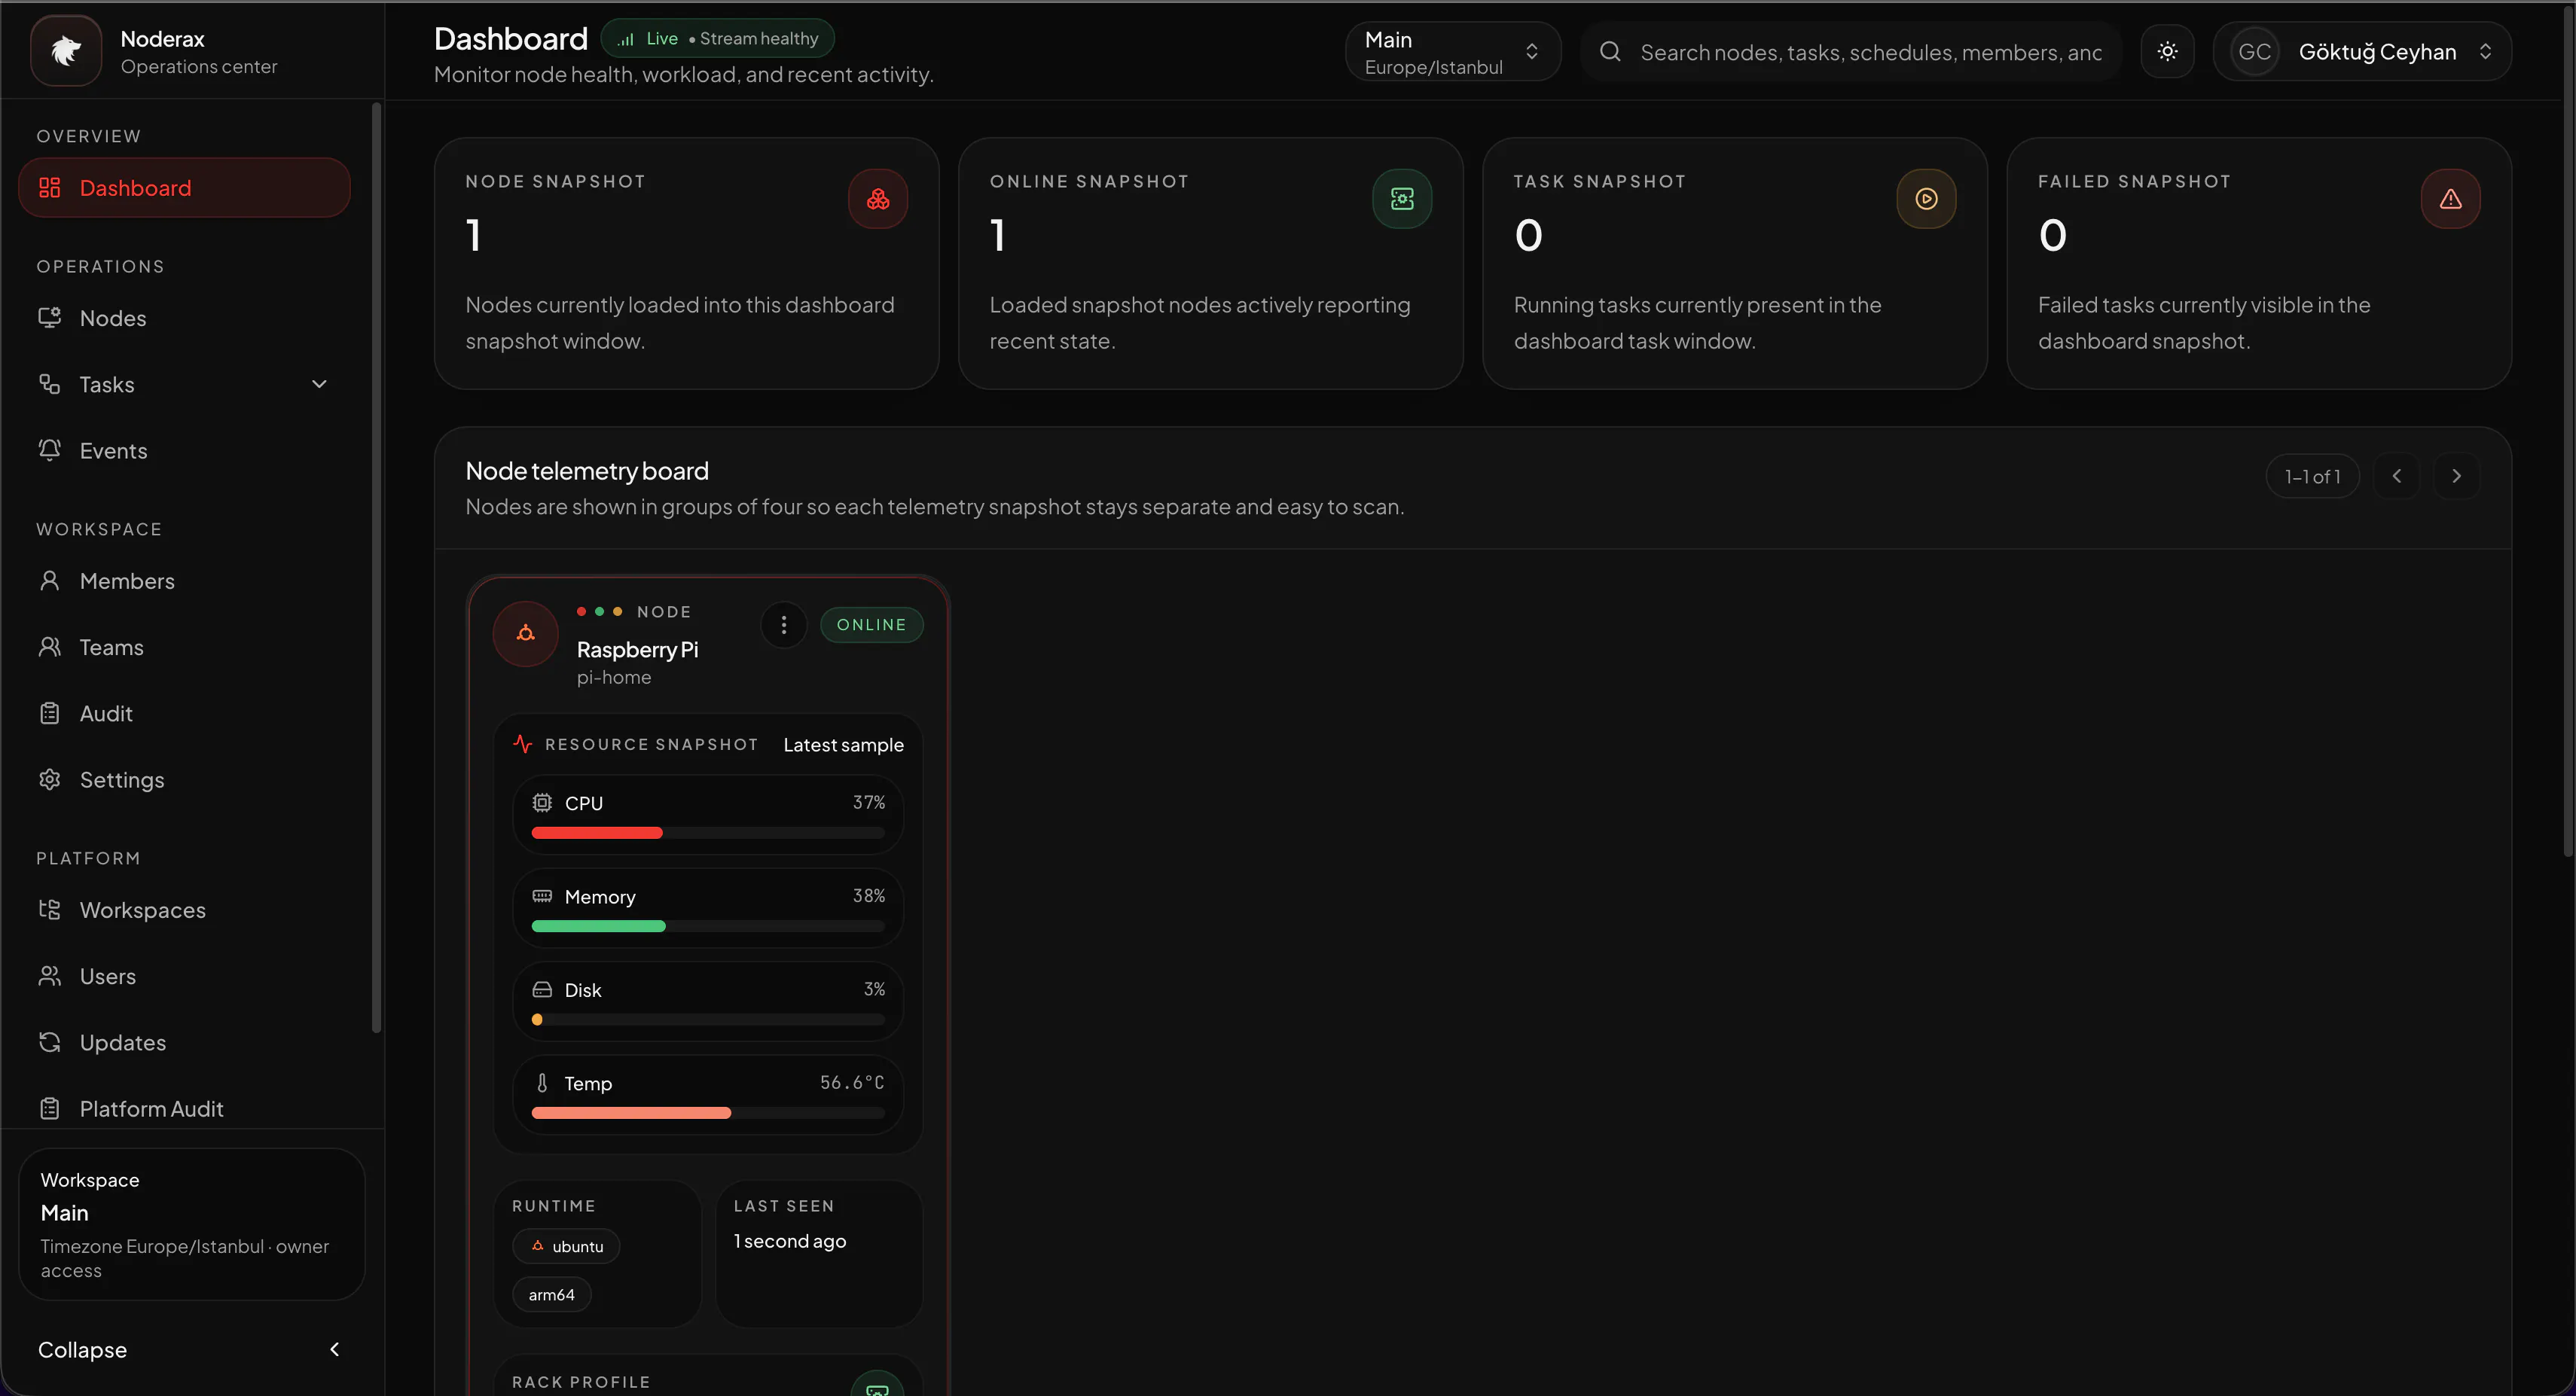Click the Temp thermometer icon
The image size is (2576, 1396).
point(542,1083)
